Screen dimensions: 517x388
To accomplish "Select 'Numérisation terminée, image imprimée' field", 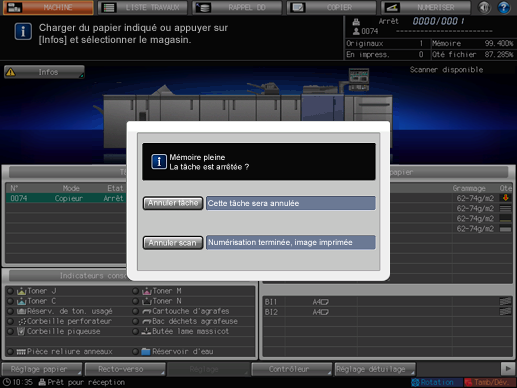I will (x=291, y=242).
